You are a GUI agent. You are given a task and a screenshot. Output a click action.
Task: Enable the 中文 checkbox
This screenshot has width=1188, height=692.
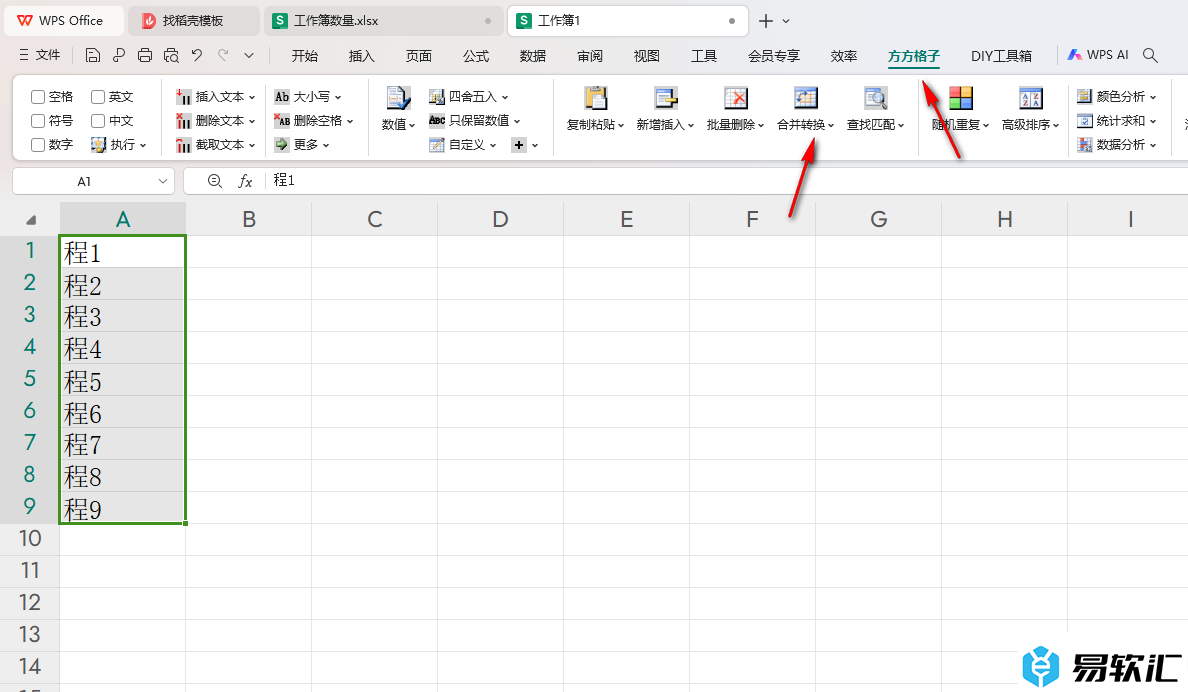click(x=98, y=121)
